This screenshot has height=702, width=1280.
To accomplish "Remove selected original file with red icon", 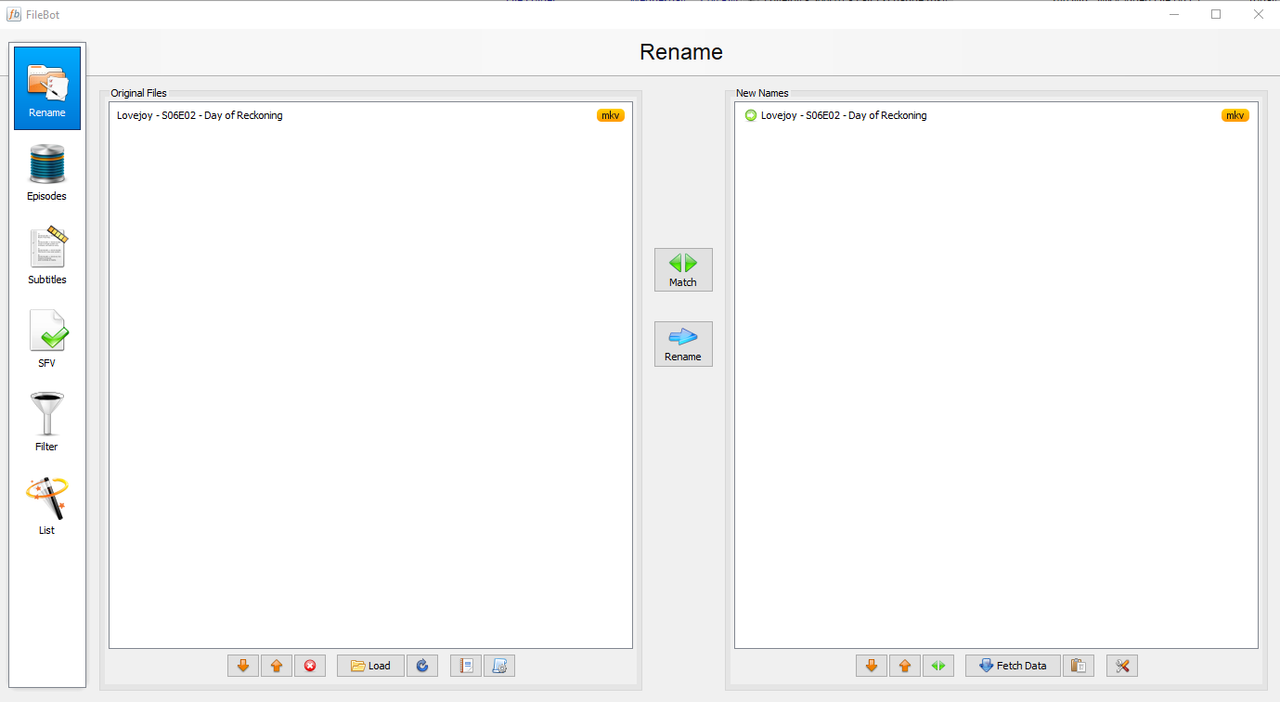I will click(x=310, y=666).
